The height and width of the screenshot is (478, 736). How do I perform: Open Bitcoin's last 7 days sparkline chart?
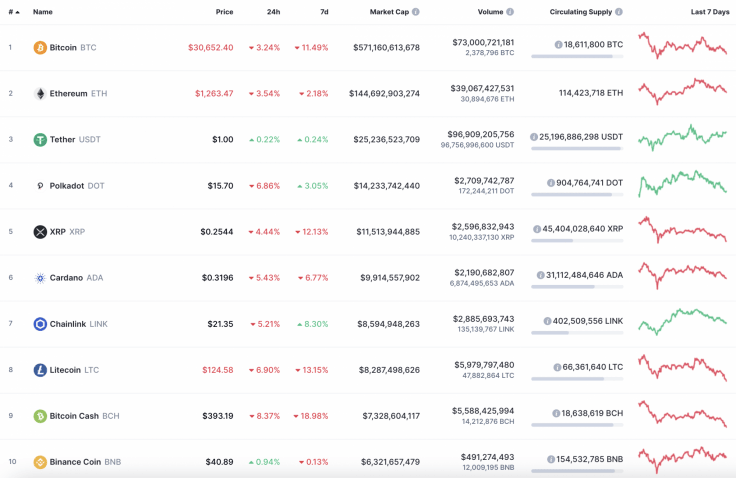point(683,47)
